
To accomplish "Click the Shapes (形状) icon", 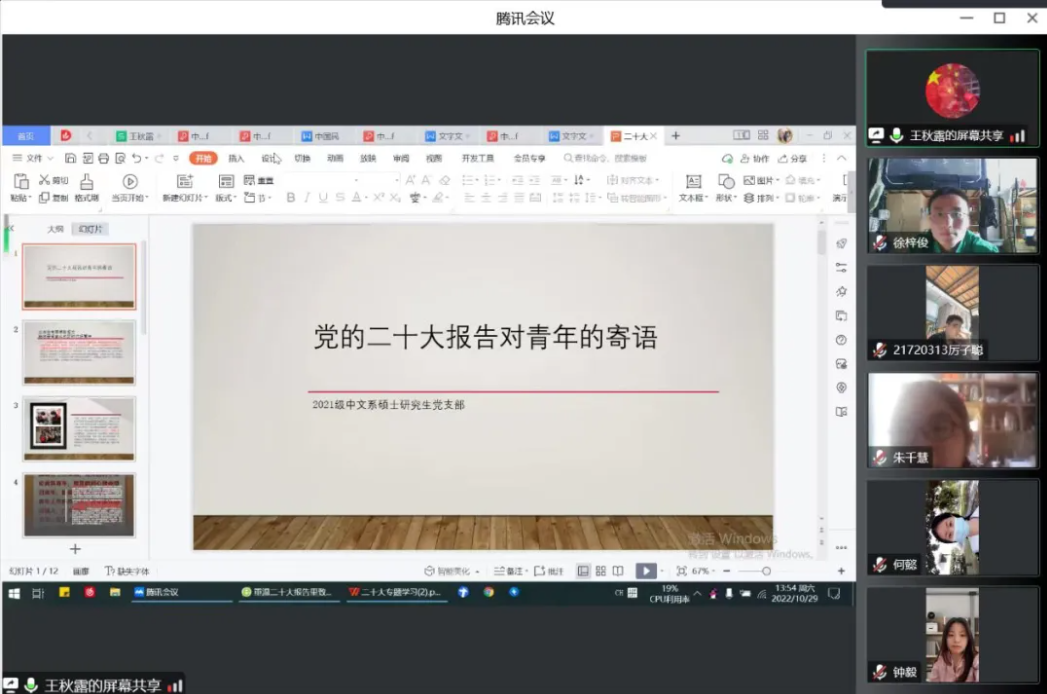I will pyautogui.click(x=726, y=181).
